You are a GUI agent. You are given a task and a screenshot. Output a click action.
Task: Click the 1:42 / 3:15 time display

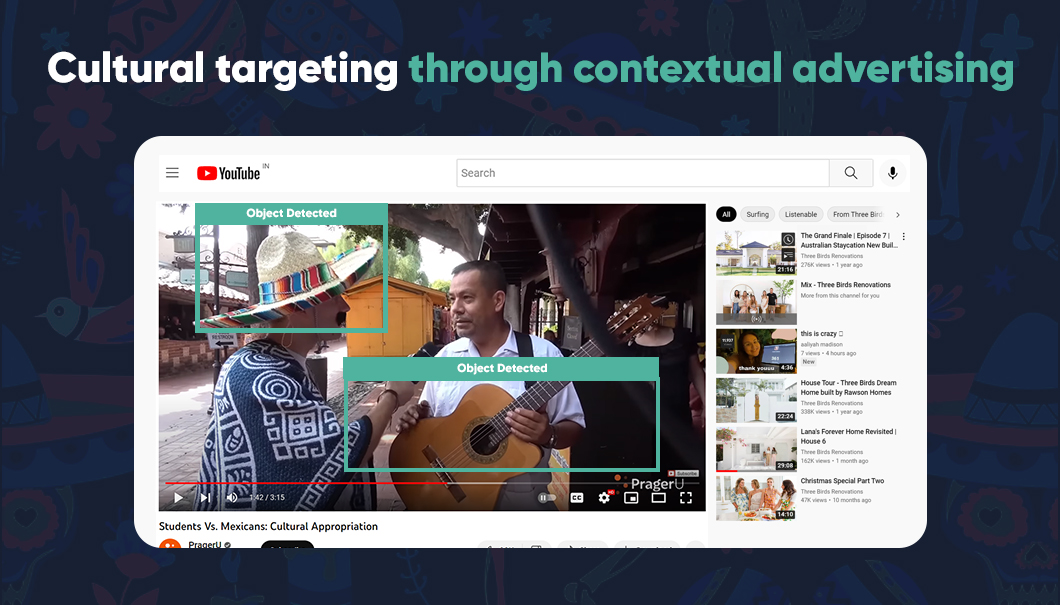267,498
